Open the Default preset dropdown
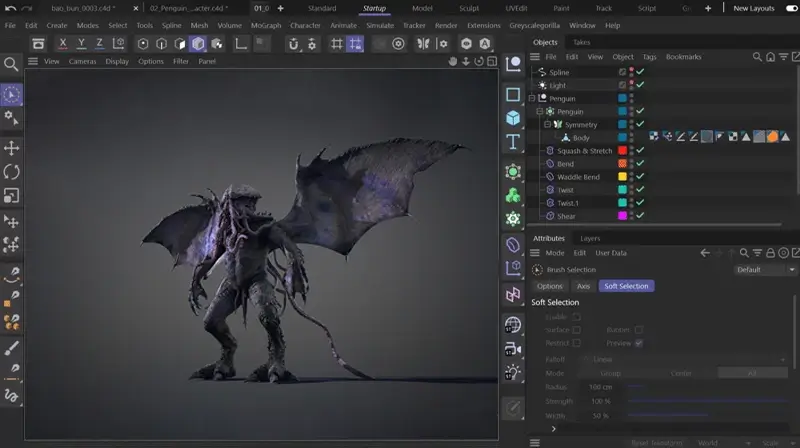 (764, 270)
